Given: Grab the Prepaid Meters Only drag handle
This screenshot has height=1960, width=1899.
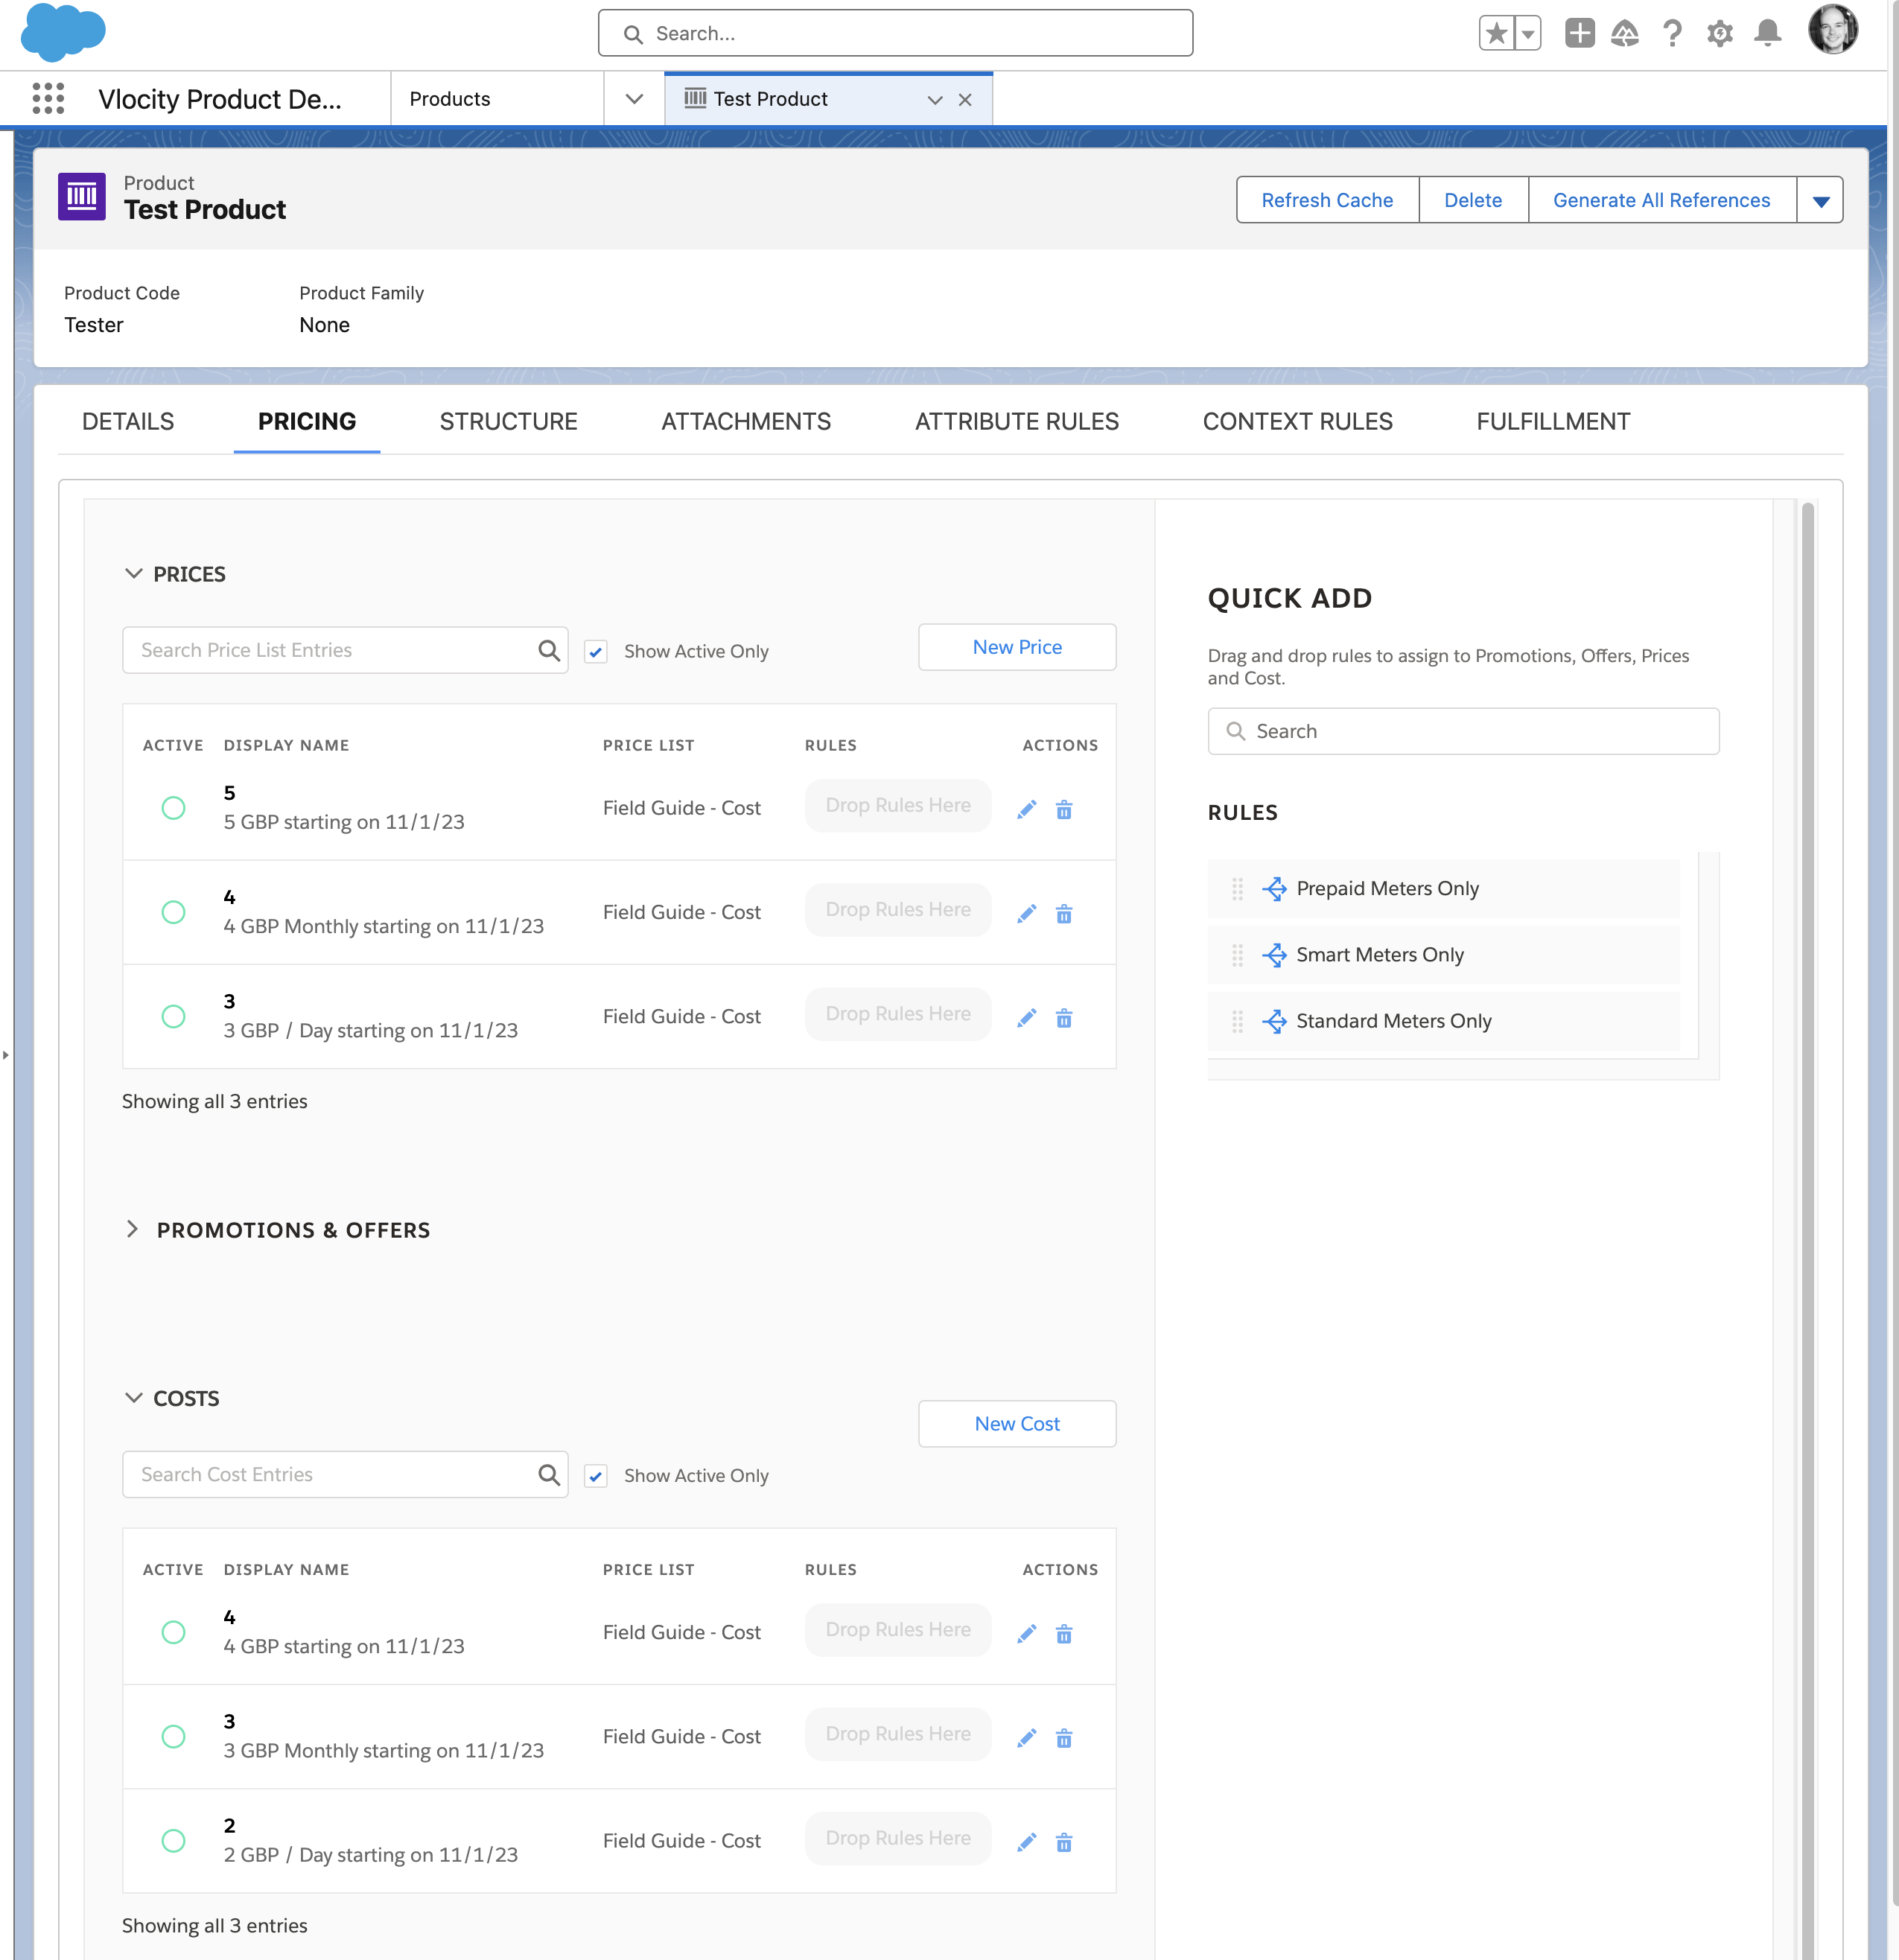Looking at the screenshot, I should tap(1237, 888).
